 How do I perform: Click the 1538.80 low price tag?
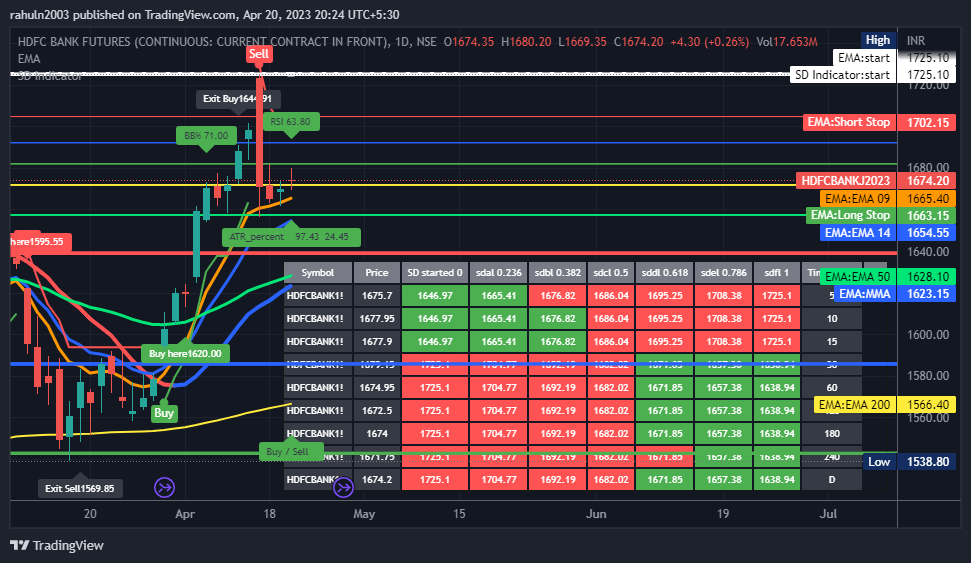pos(927,461)
